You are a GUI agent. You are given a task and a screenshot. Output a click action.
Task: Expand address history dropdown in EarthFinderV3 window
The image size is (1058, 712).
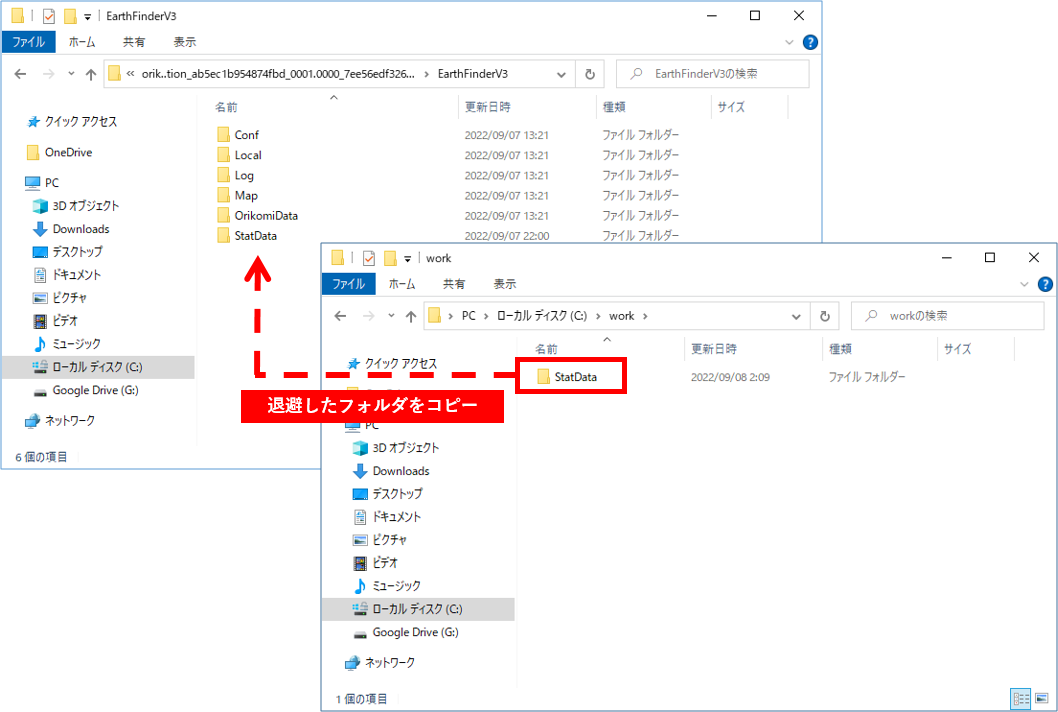click(562, 74)
